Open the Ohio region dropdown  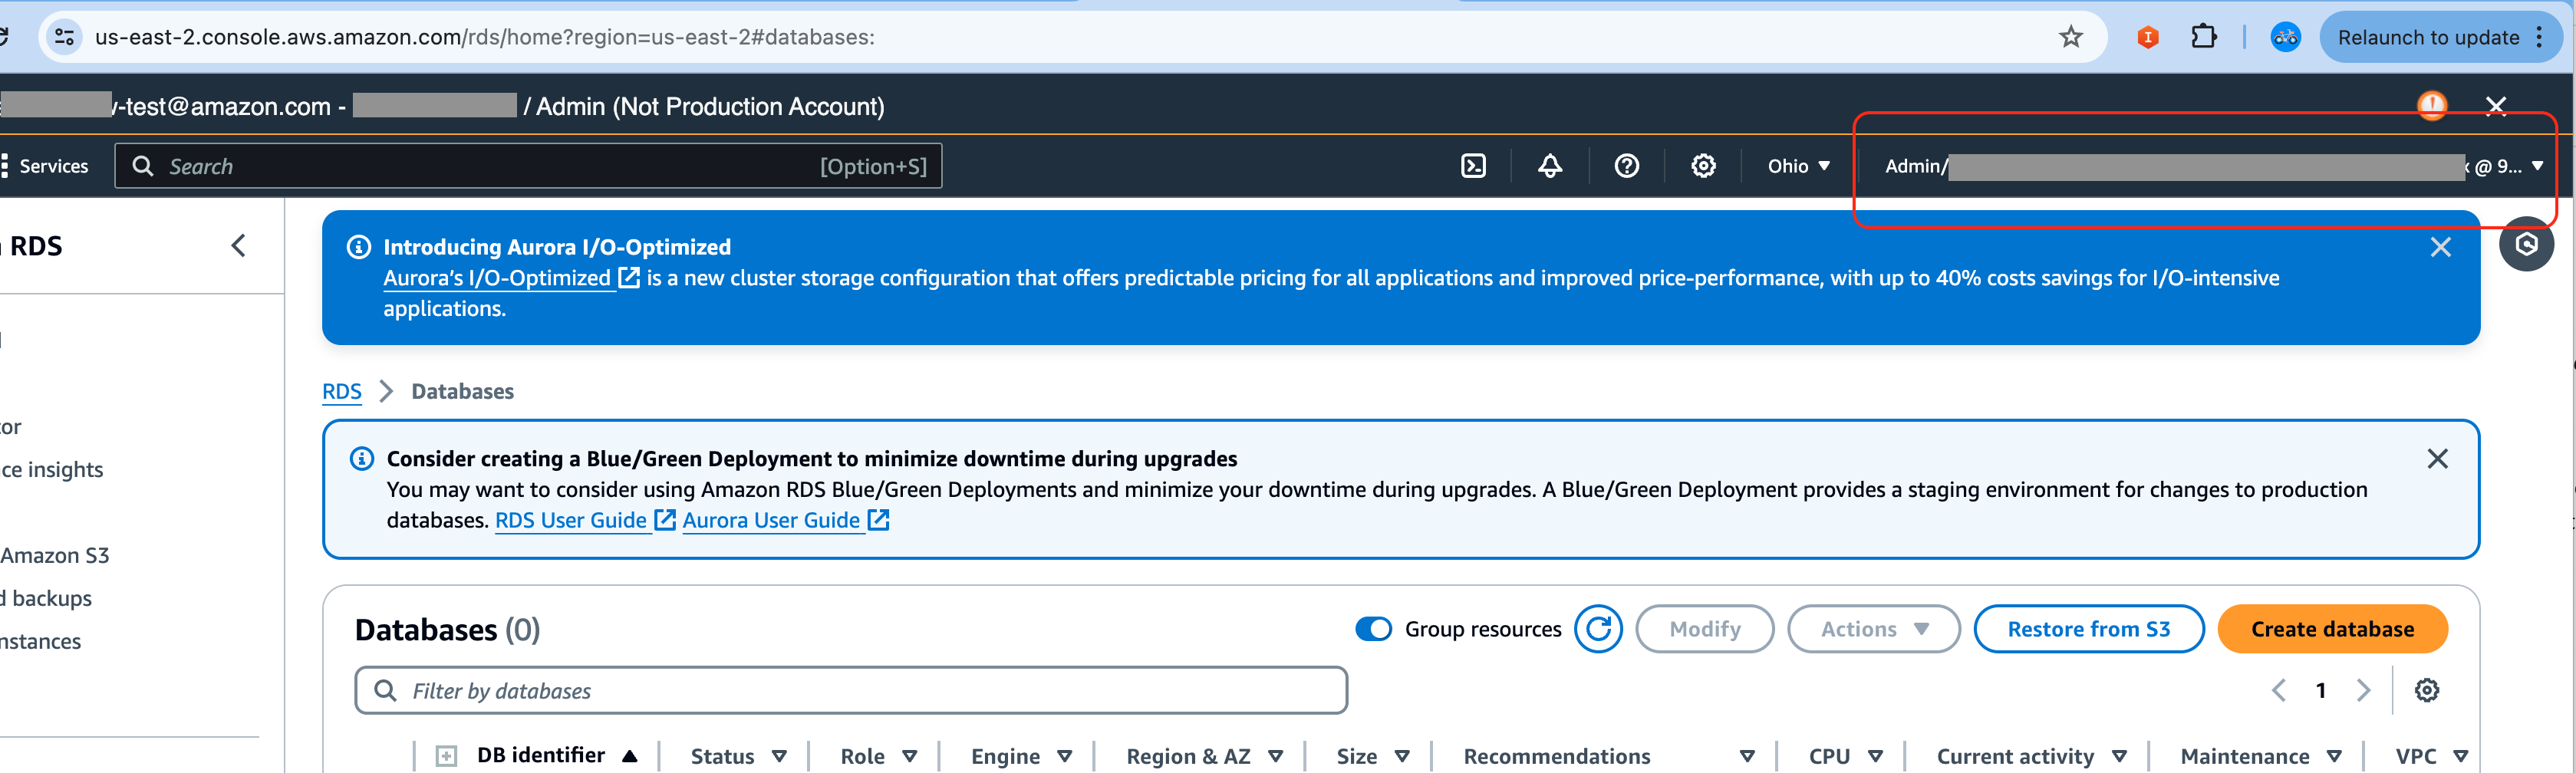[1798, 166]
